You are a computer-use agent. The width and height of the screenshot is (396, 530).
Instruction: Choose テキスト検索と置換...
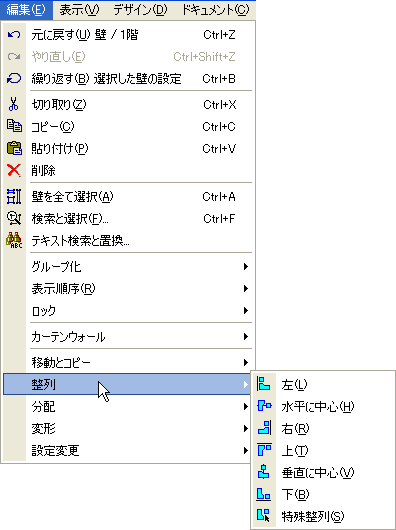pyautogui.click(x=128, y=241)
